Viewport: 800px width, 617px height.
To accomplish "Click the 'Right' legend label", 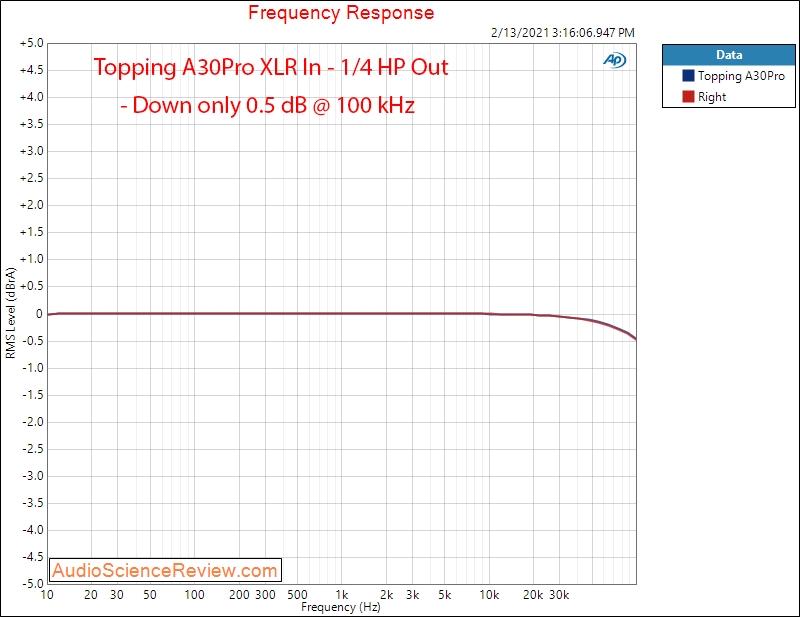I will coord(712,97).
